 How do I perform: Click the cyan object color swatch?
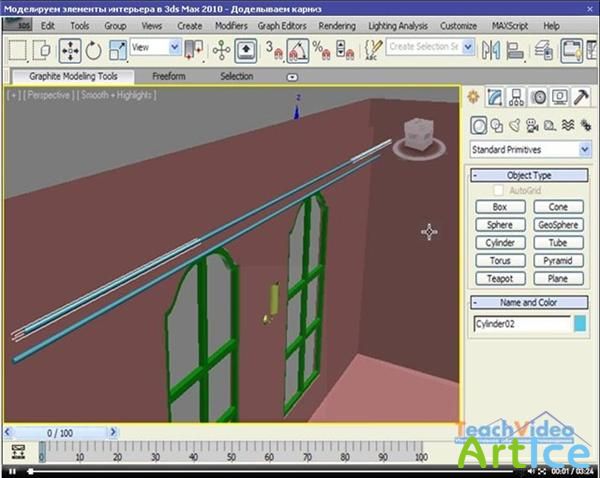click(581, 323)
